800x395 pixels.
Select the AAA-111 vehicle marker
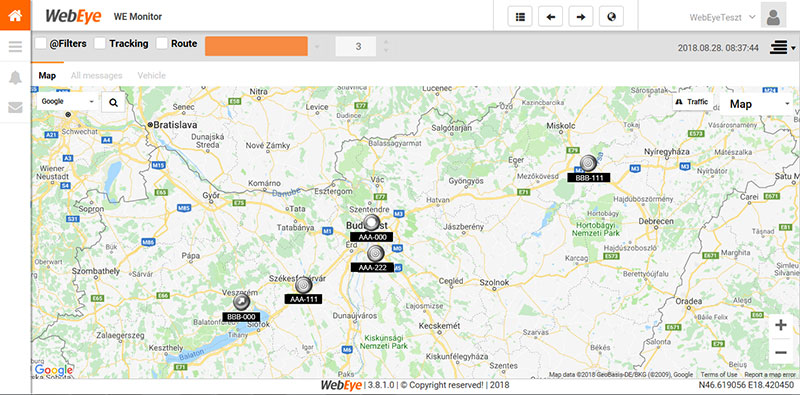tap(304, 285)
